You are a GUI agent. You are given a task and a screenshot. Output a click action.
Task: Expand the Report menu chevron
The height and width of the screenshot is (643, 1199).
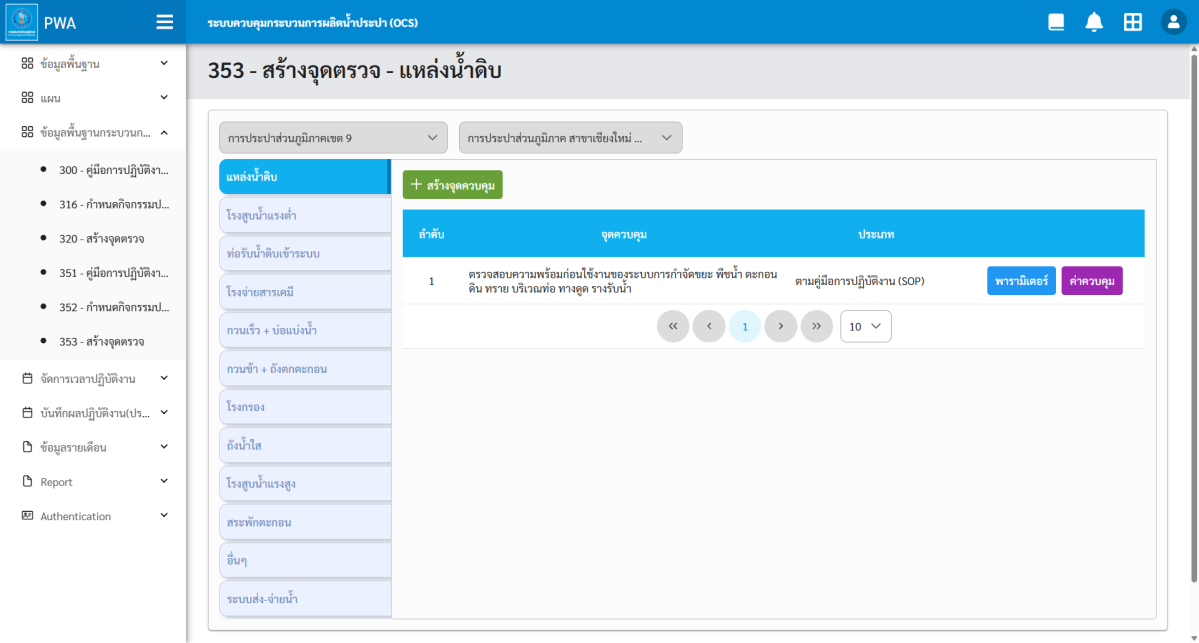click(164, 482)
